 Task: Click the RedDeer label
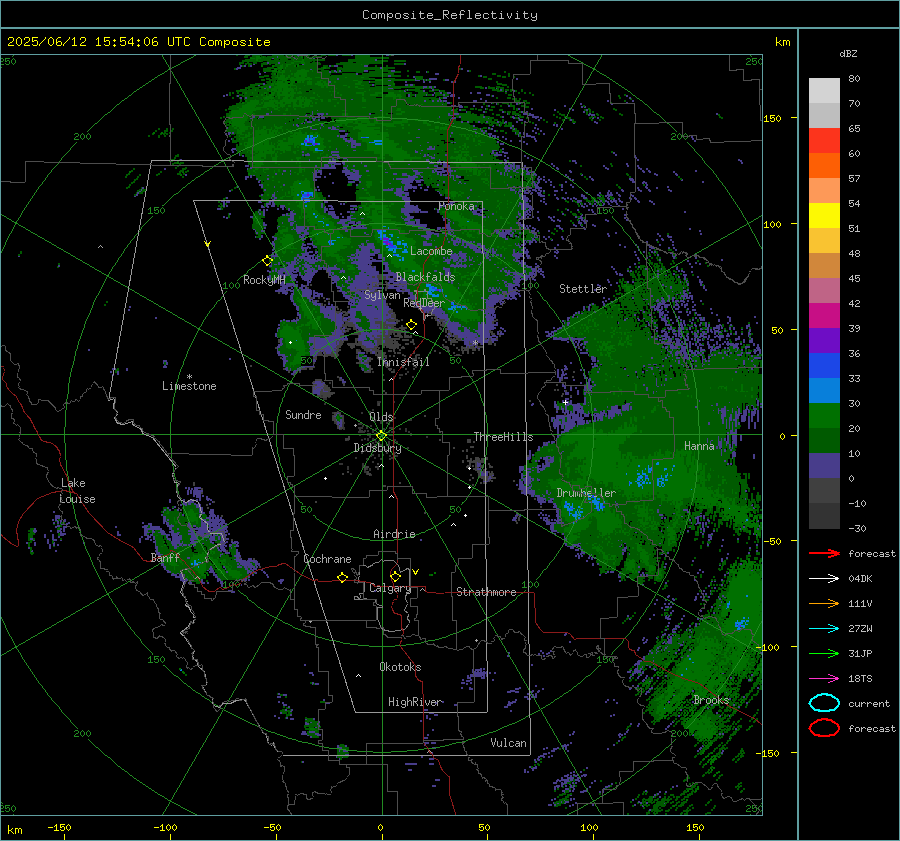coord(424,303)
